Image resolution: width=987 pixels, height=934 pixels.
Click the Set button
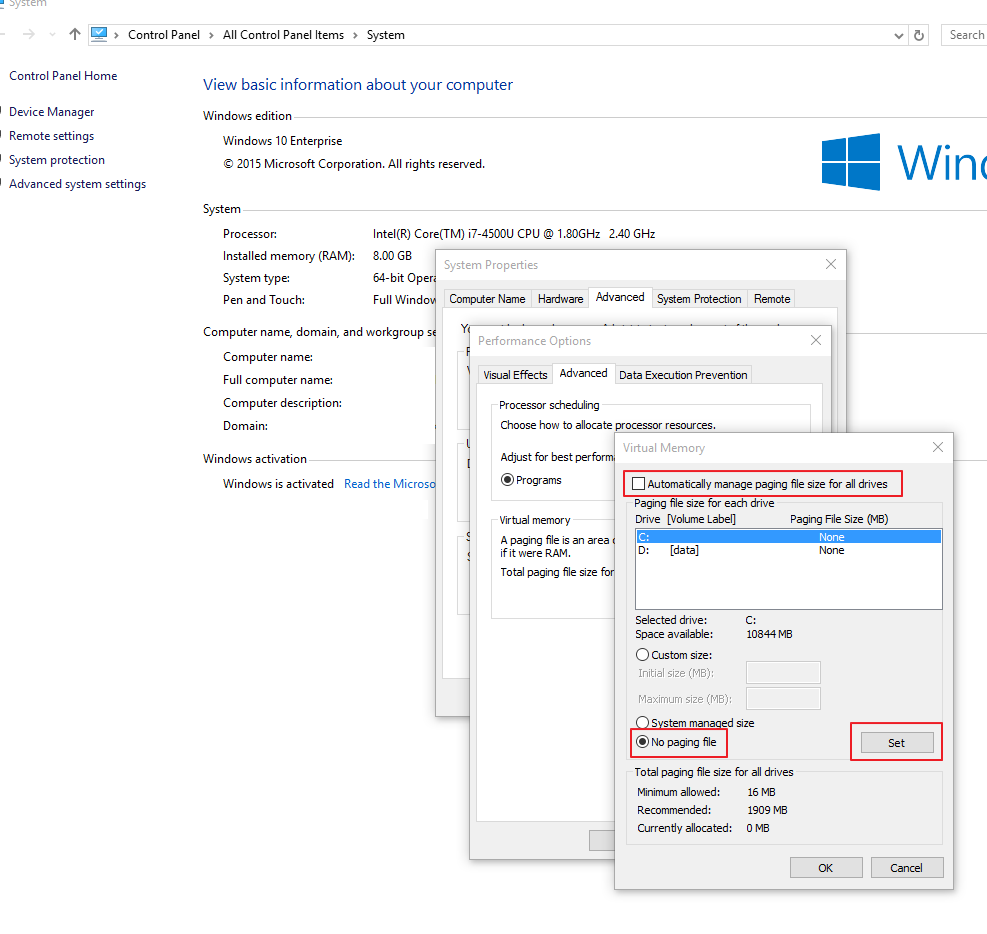[896, 741]
